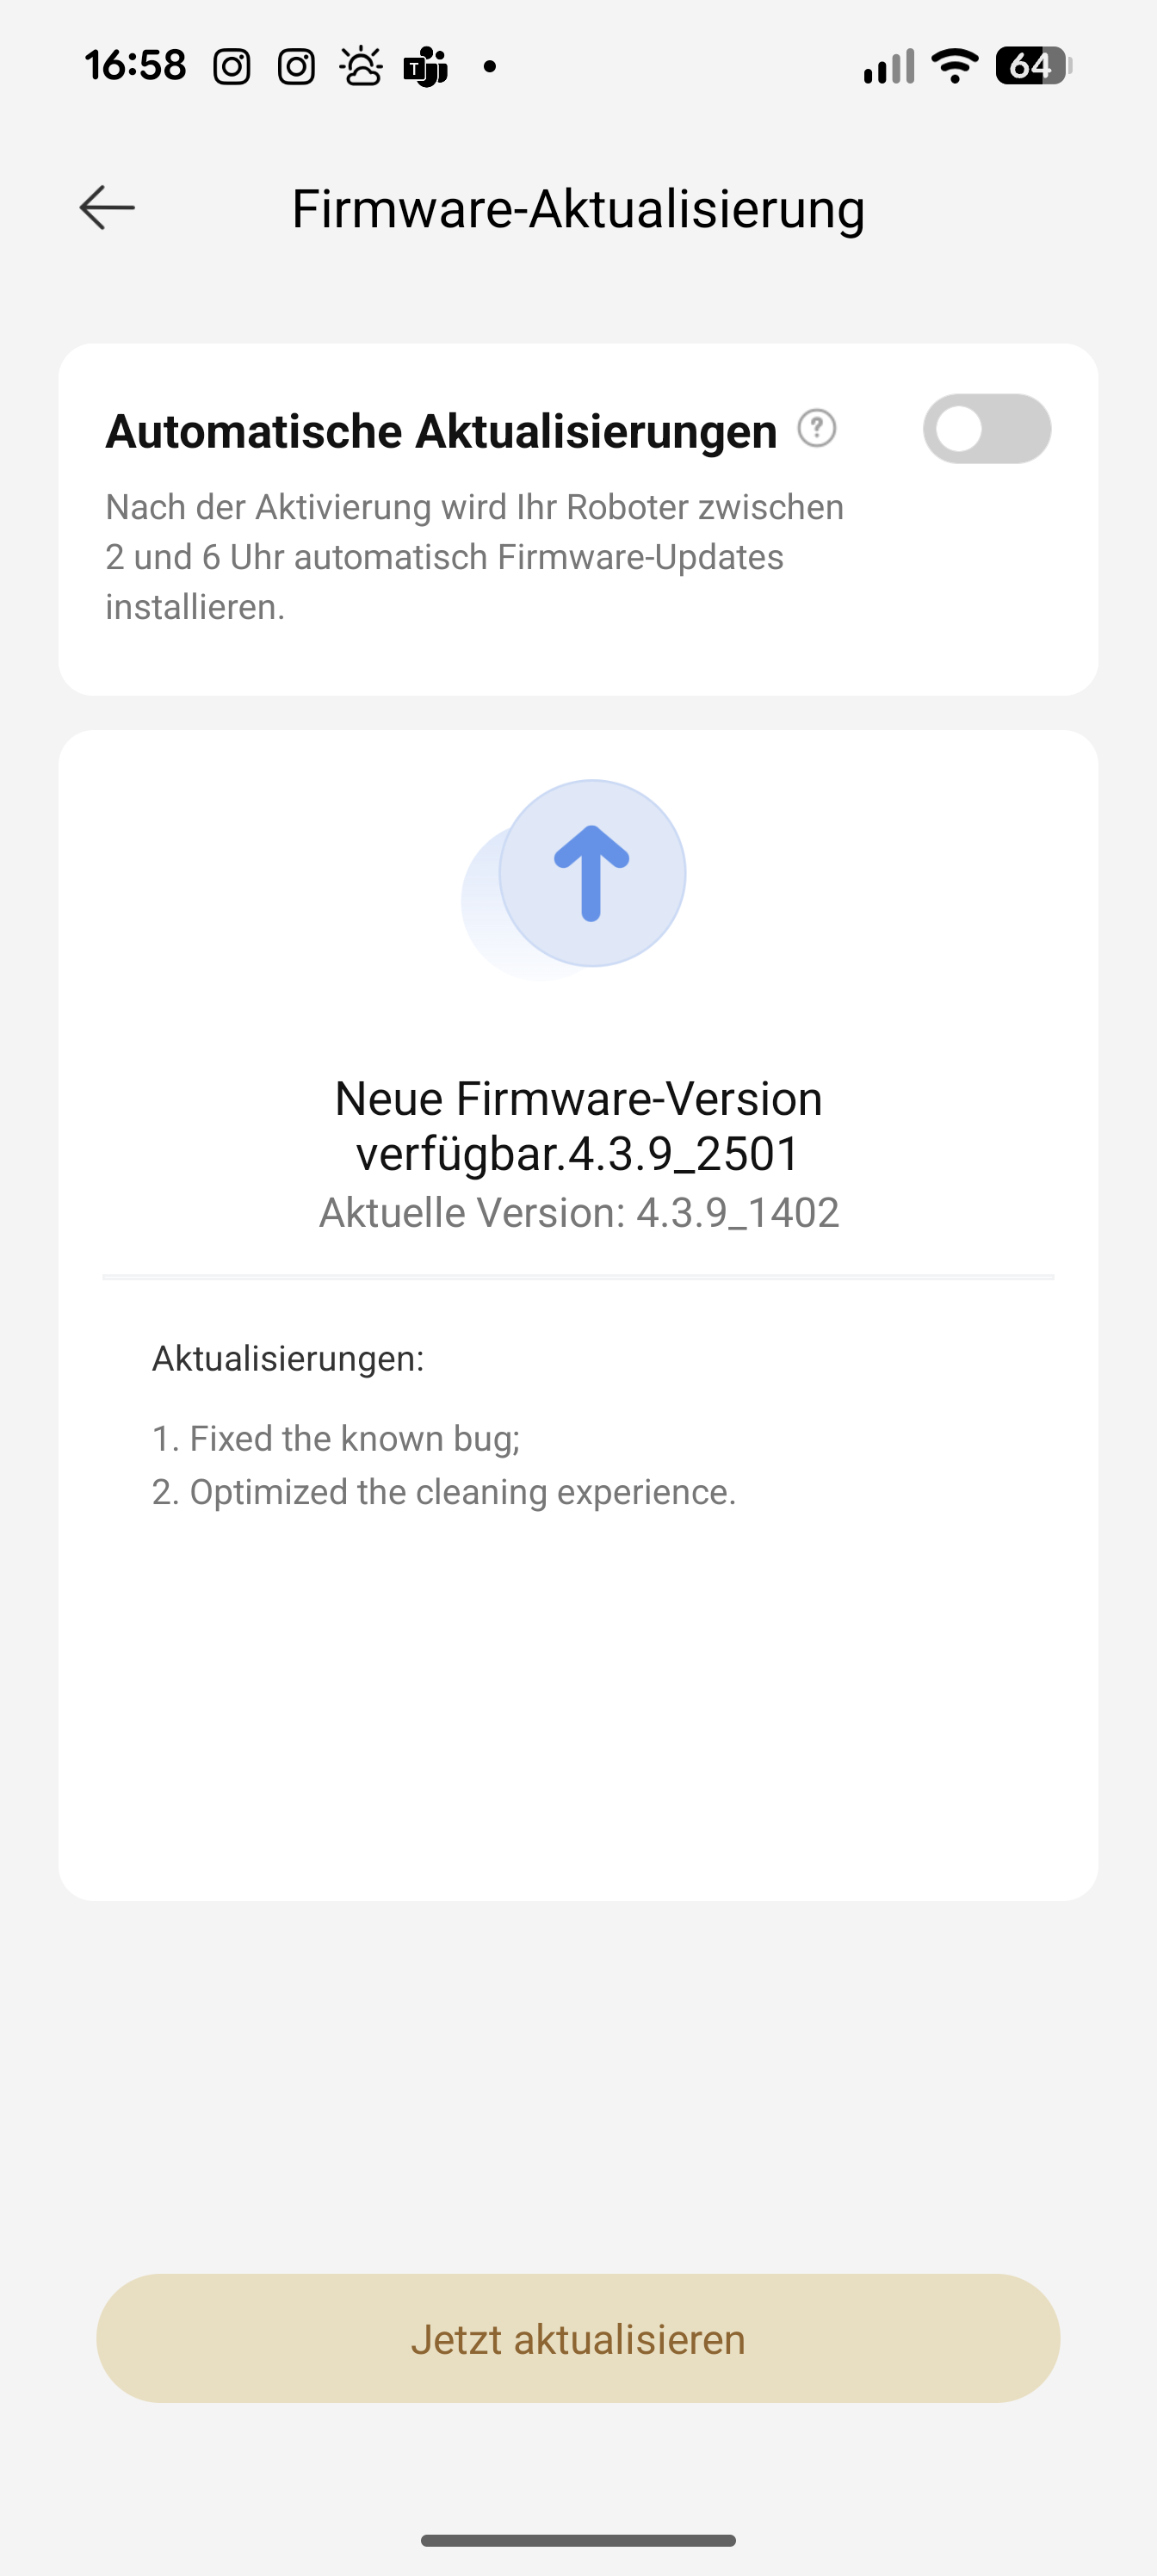Tap the home indicator bar at bottom

pos(578,2541)
